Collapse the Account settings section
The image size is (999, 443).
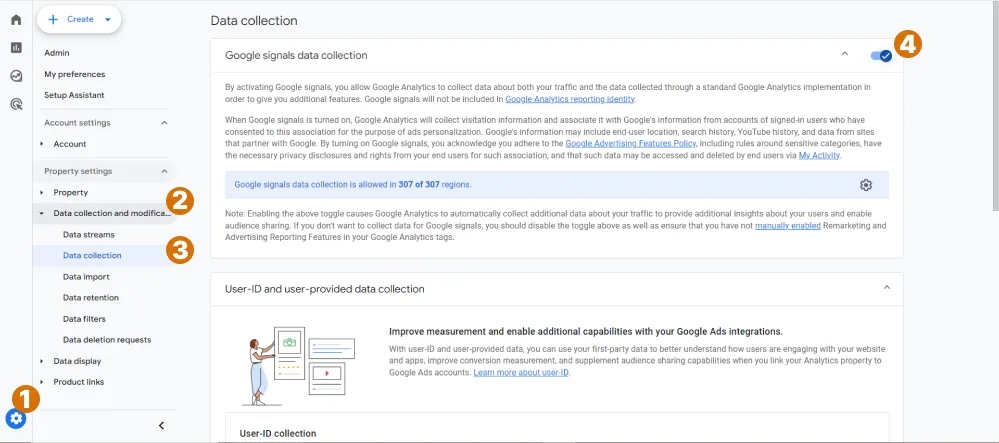click(x=164, y=122)
